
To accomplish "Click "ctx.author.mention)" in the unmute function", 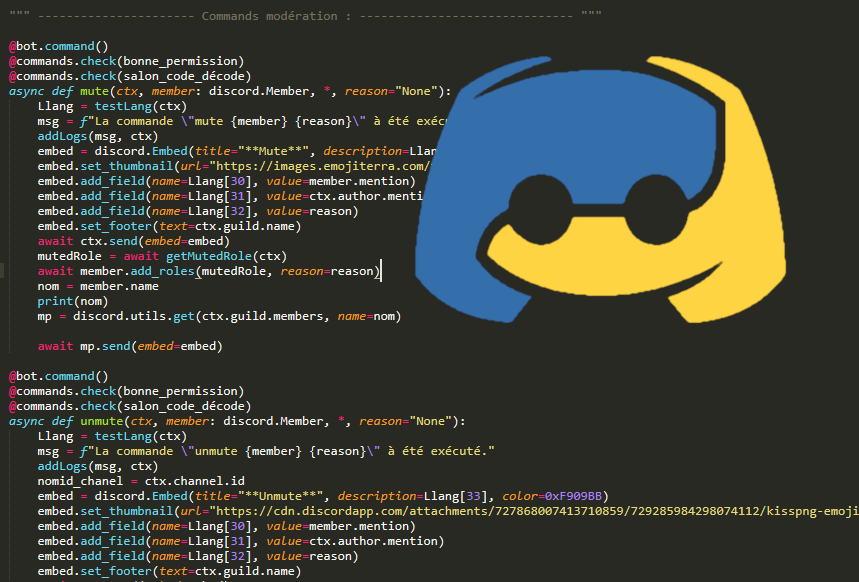I will tap(377, 541).
